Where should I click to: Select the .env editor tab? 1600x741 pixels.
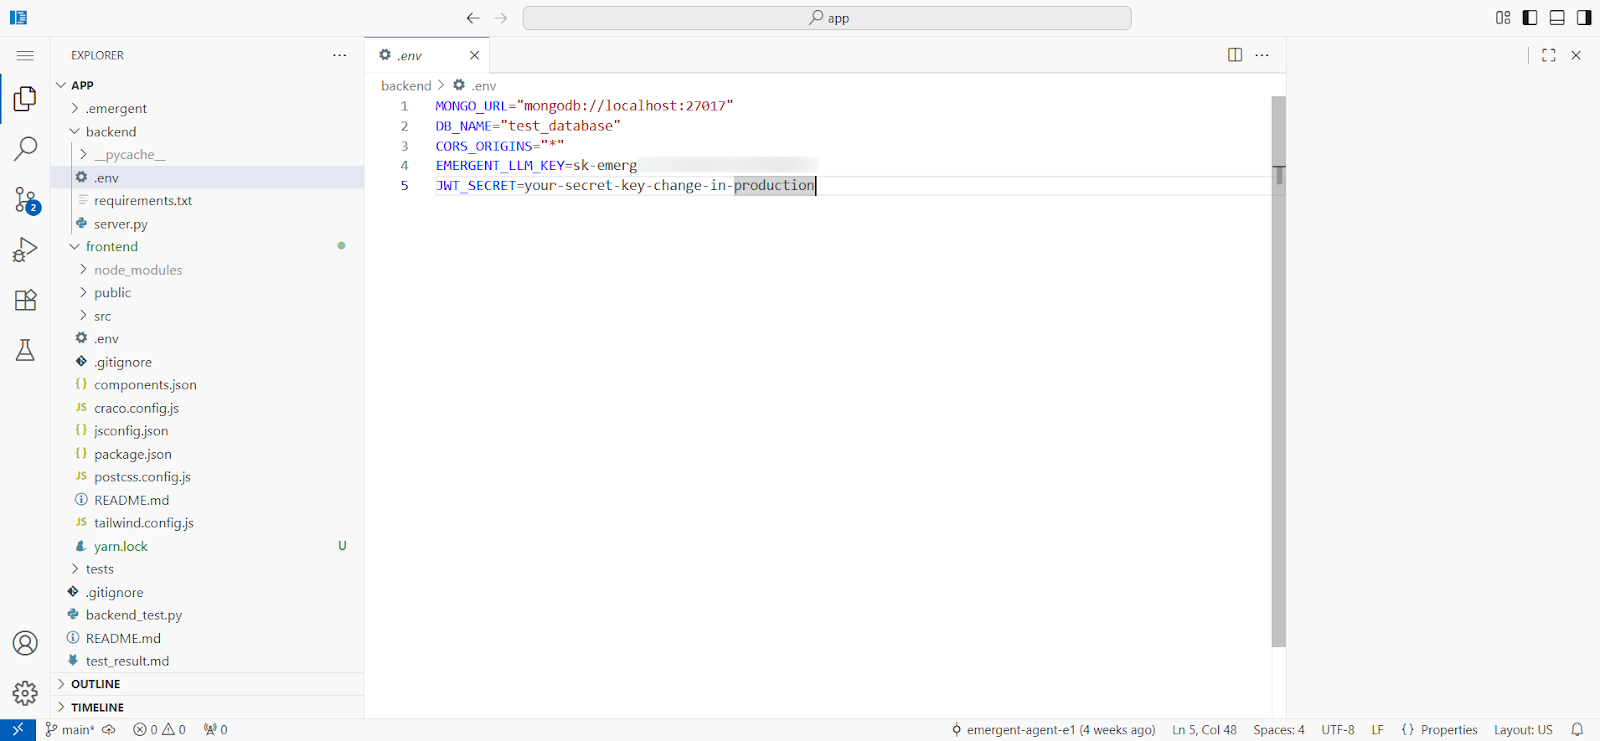[427, 55]
